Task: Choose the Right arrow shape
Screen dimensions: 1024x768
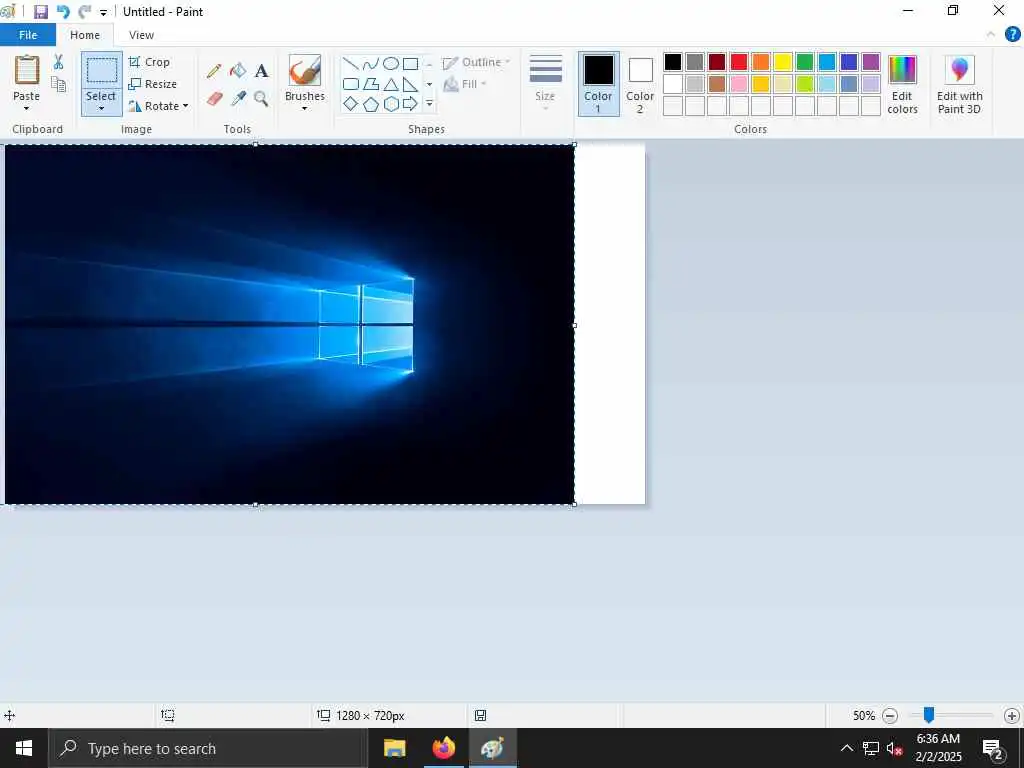Action: (x=410, y=104)
